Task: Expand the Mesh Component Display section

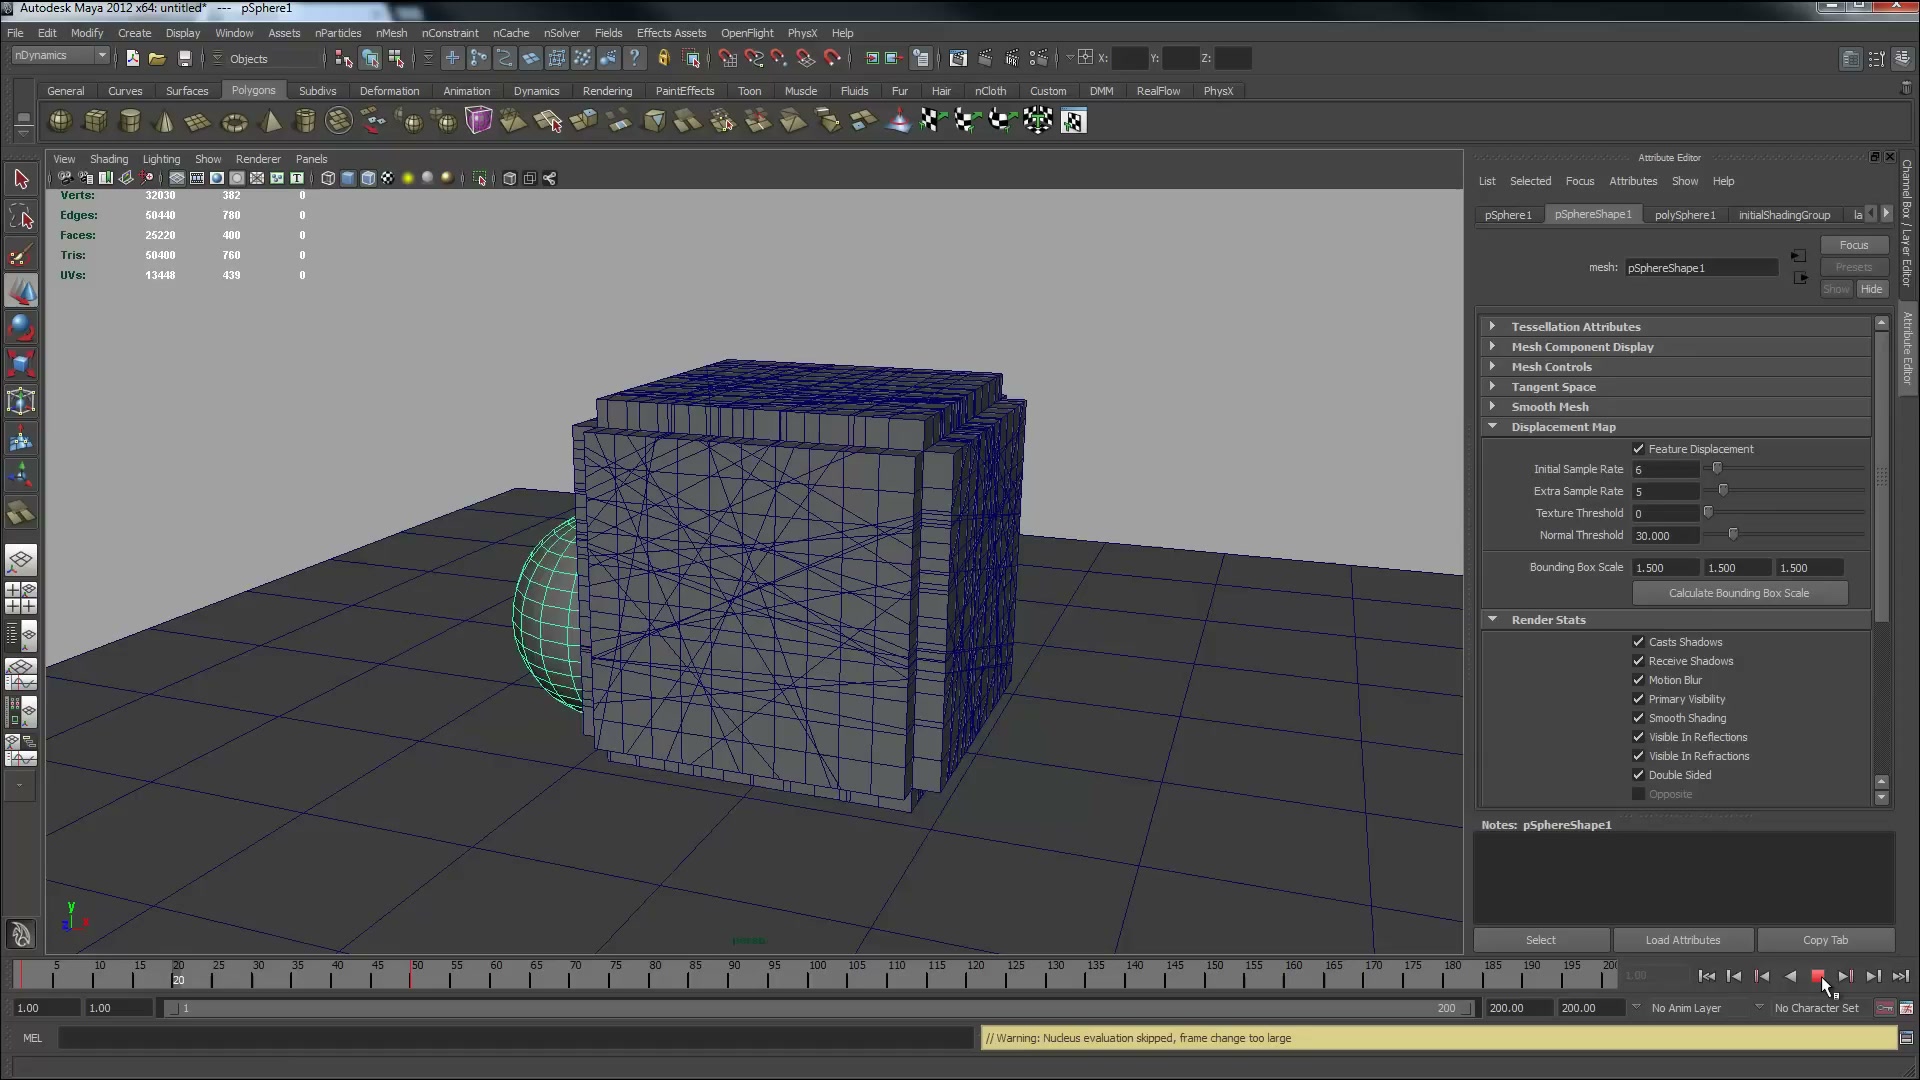Action: pos(1675,347)
